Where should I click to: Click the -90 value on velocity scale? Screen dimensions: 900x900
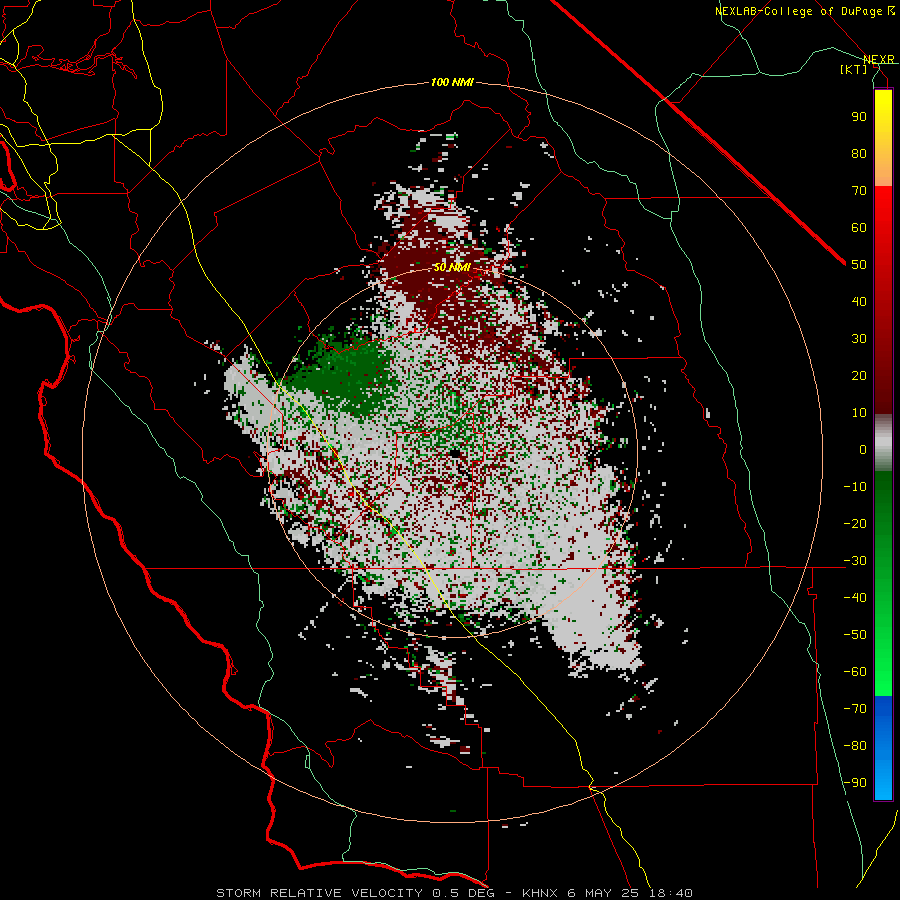pyautogui.click(x=855, y=782)
